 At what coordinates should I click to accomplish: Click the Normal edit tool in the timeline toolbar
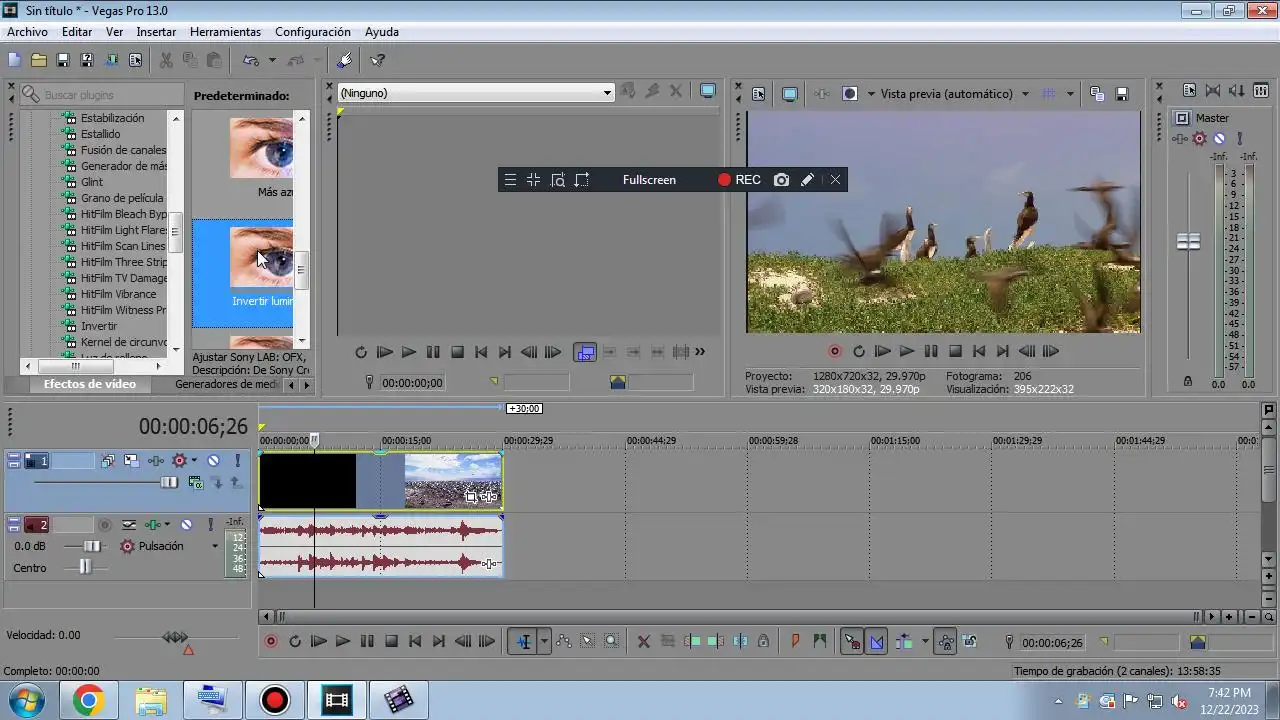[523, 642]
